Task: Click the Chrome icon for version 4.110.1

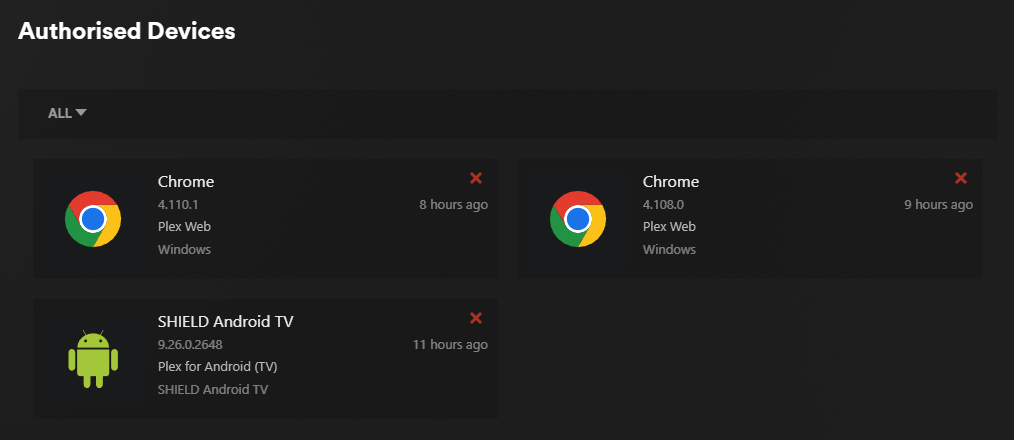Action: pos(93,219)
